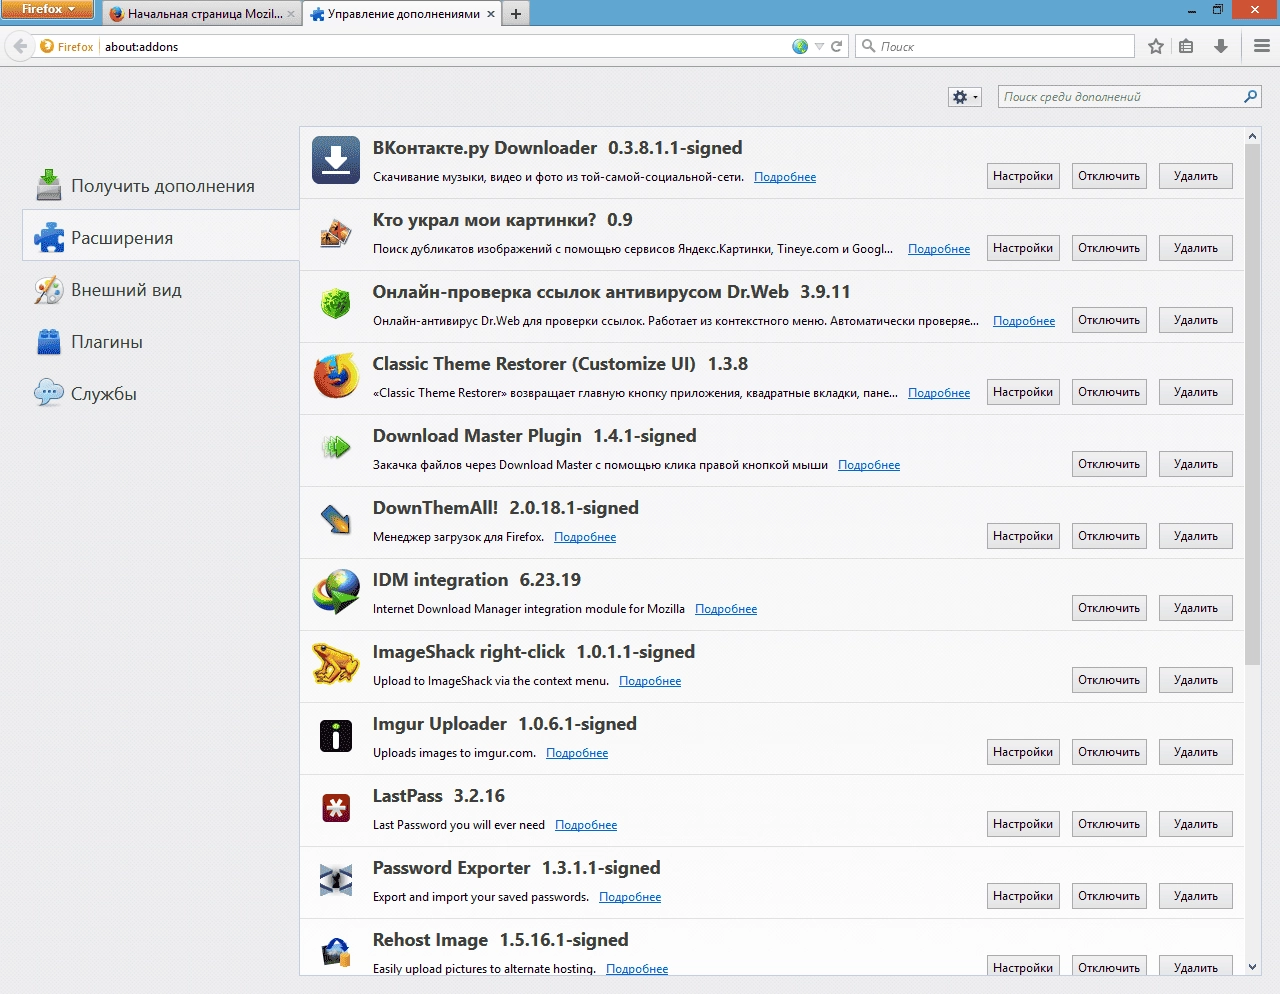Click the extensions list vertical scrollbar thumb
1280x994 pixels.
[1253, 404]
